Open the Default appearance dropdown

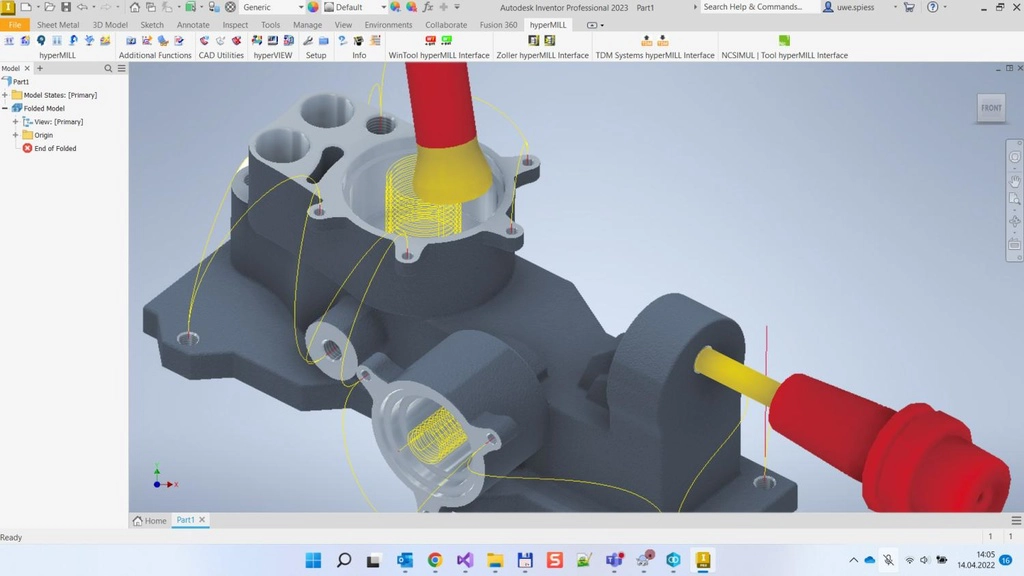383,7
